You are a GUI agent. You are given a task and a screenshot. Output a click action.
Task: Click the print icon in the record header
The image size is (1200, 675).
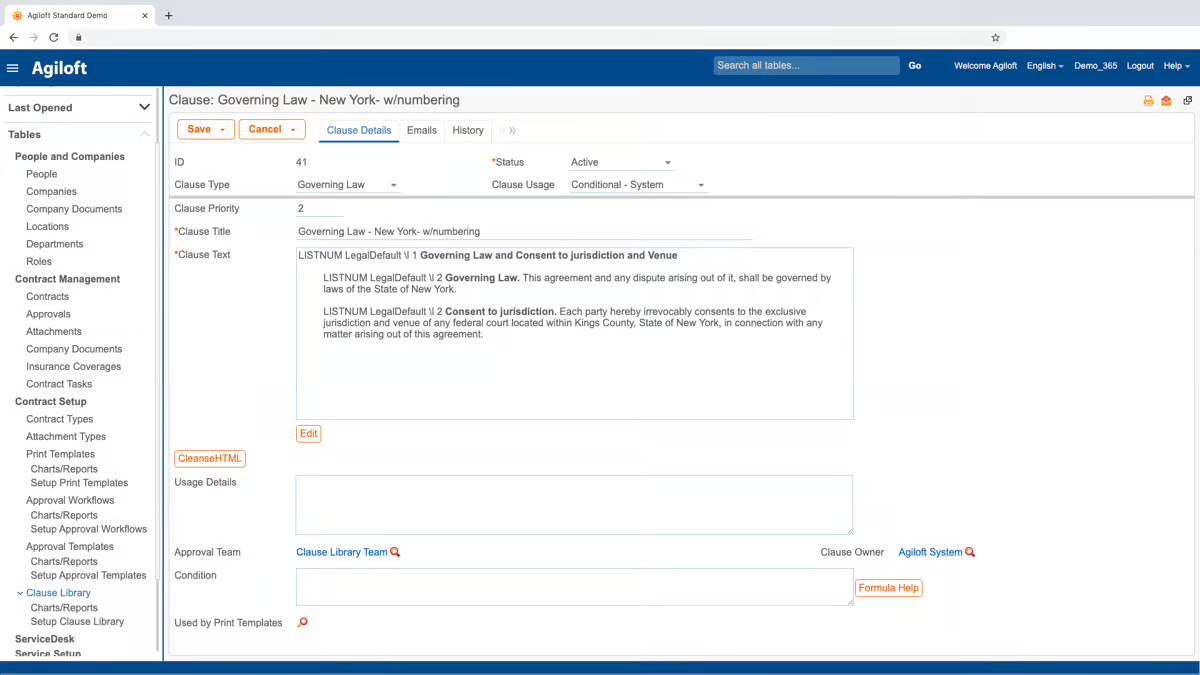[x=1147, y=100]
